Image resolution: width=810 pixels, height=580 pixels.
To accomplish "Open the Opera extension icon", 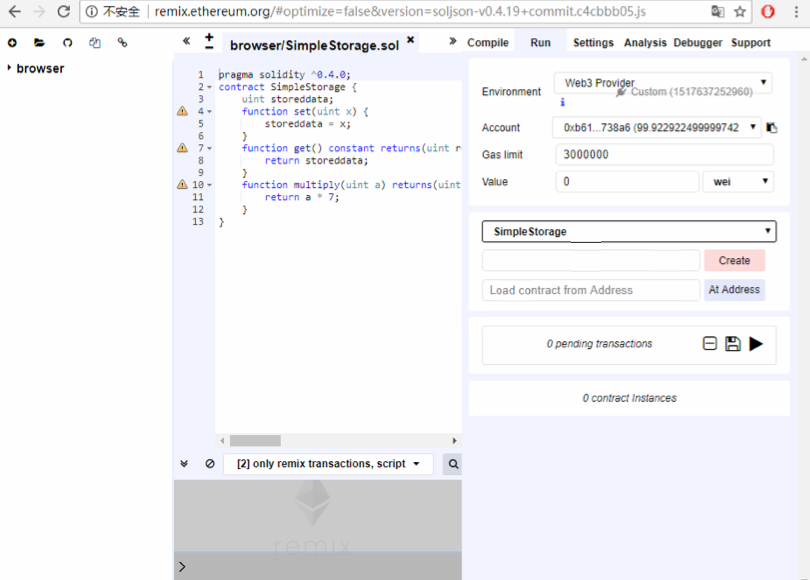I will tap(768, 11).
